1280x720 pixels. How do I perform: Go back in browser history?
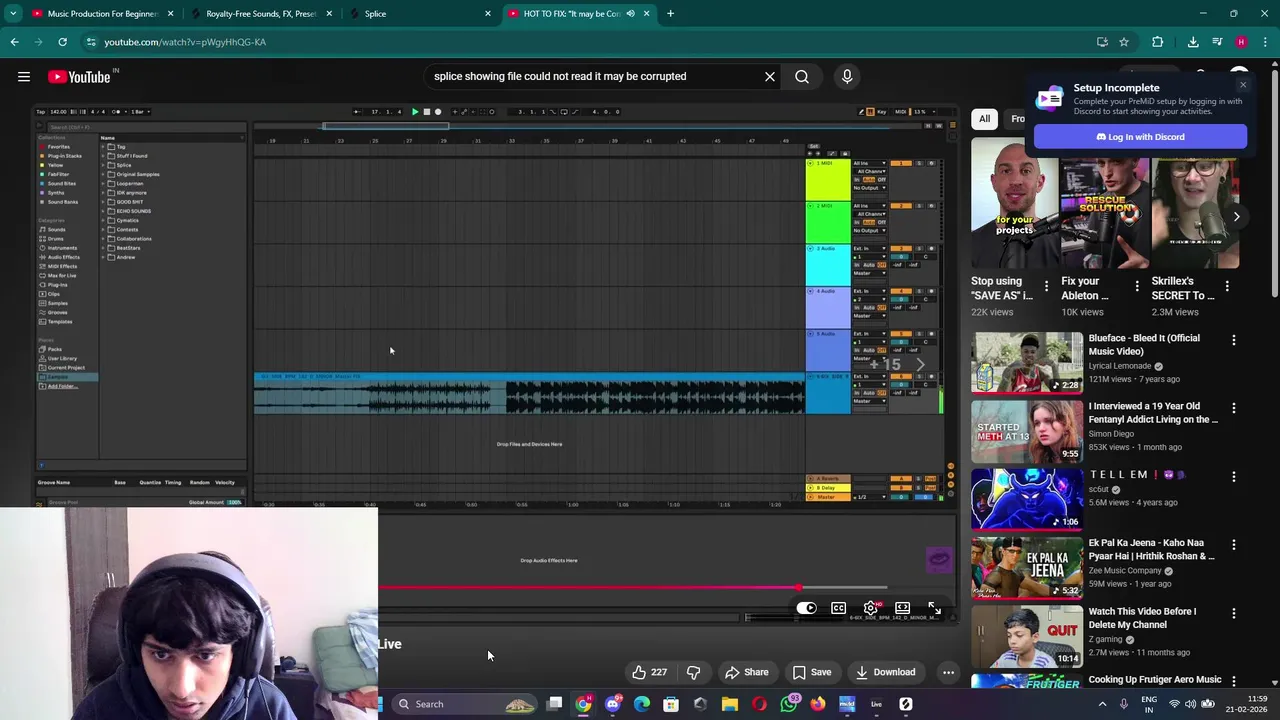[x=14, y=42]
